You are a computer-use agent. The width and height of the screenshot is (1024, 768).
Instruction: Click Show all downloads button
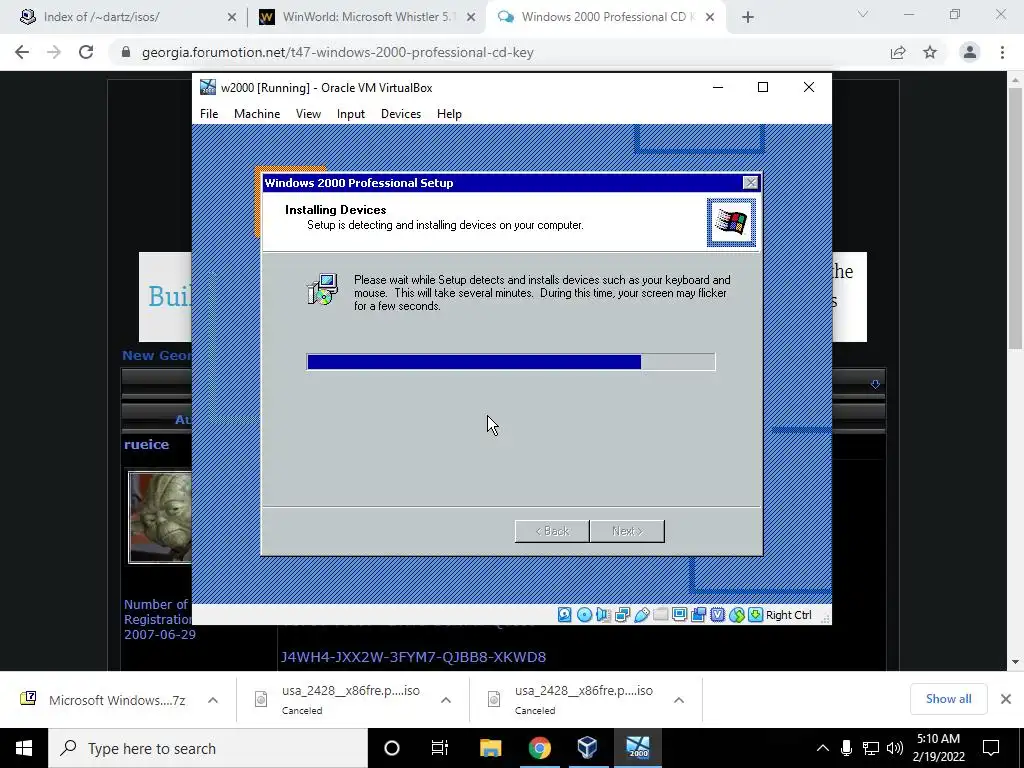tap(948, 699)
